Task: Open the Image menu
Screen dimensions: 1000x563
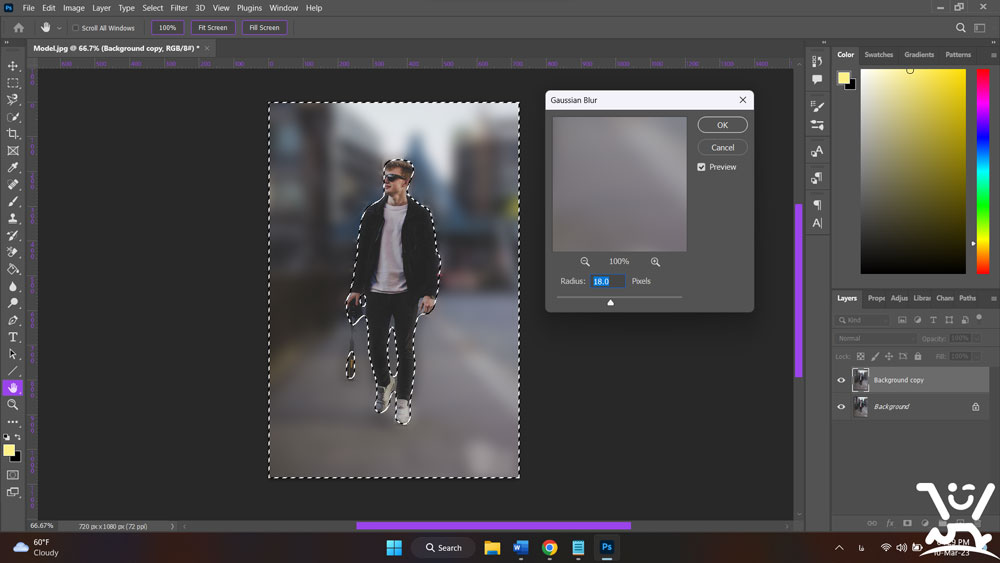Action: coord(73,8)
